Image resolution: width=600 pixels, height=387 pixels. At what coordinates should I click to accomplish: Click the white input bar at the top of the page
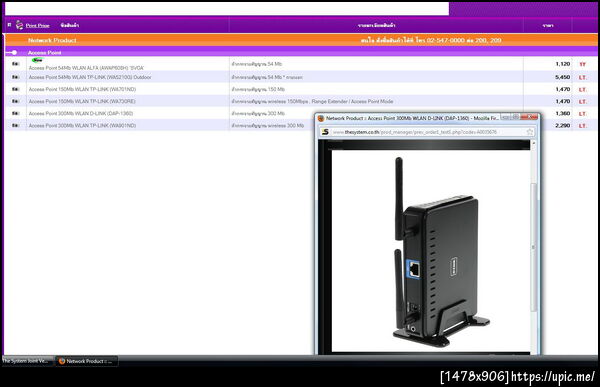click(x=227, y=9)
